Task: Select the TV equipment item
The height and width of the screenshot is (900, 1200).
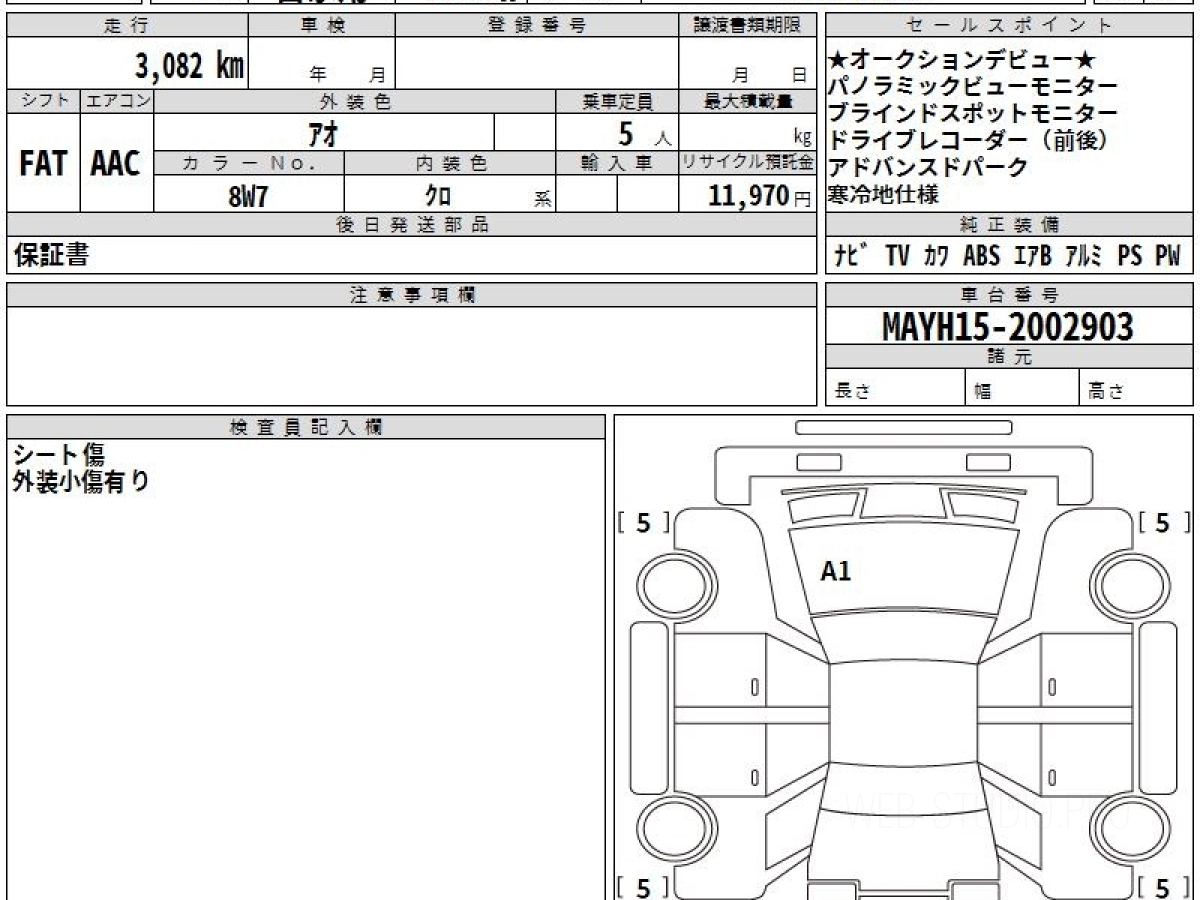Action: point(897,256)
